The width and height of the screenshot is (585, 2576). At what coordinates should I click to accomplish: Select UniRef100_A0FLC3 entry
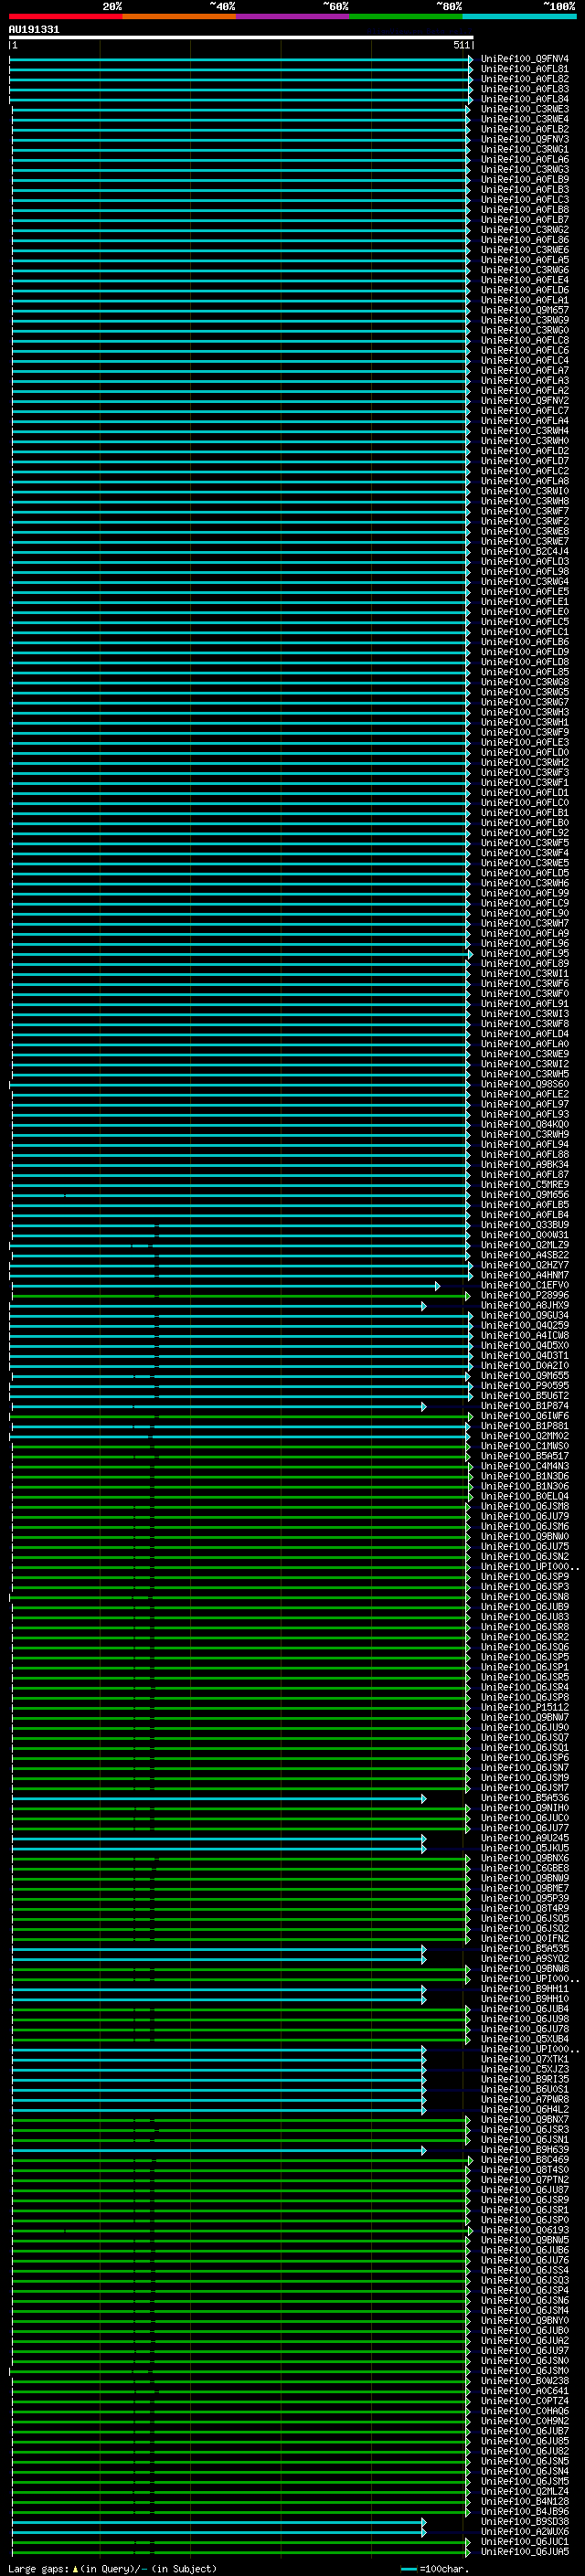pos(525,200)
